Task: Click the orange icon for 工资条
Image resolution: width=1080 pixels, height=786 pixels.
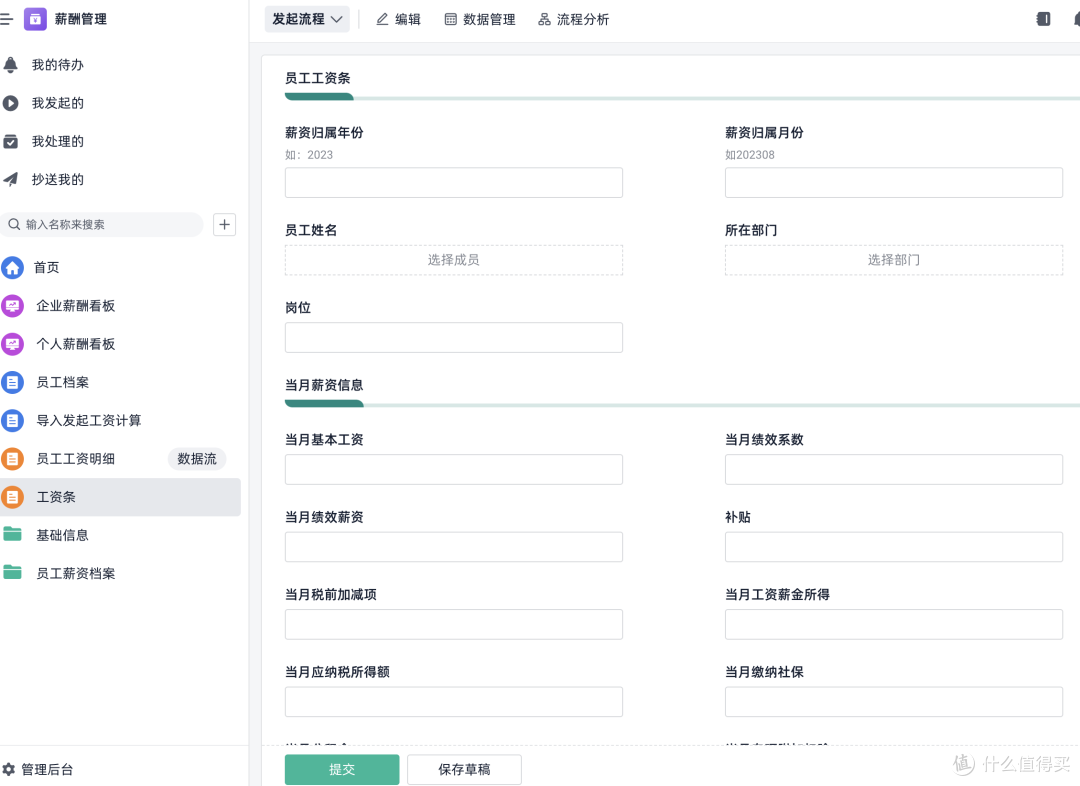Action: (12, 497)
